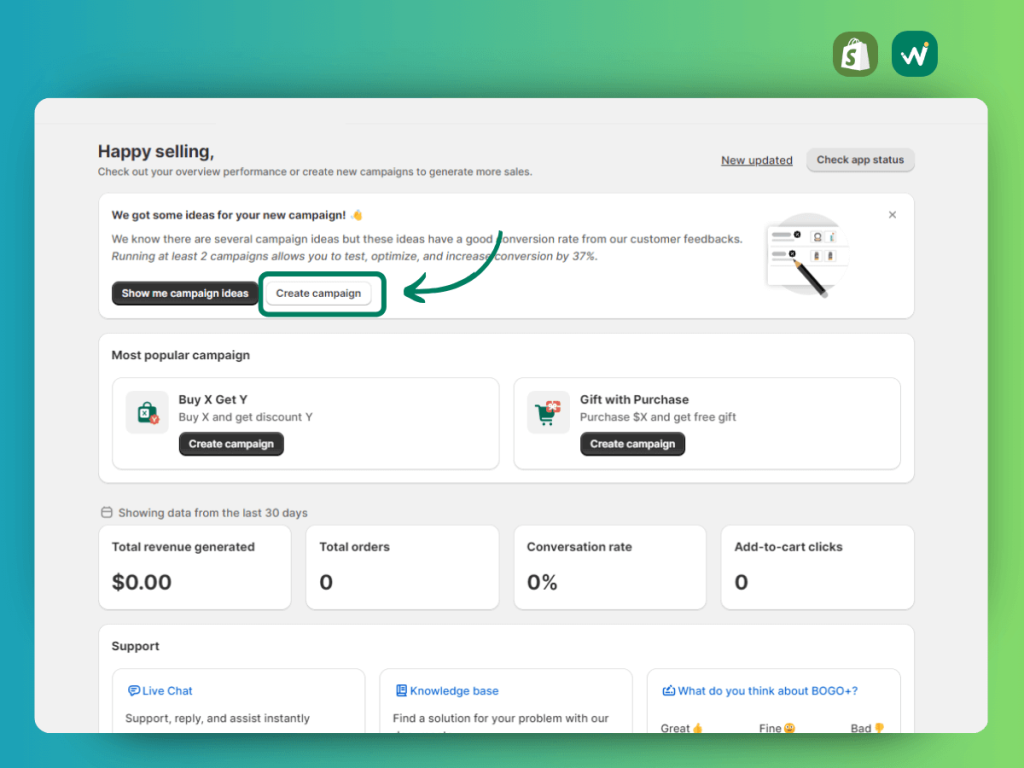
Task: Open the 'New updated' link
Action: coord(756,160)
